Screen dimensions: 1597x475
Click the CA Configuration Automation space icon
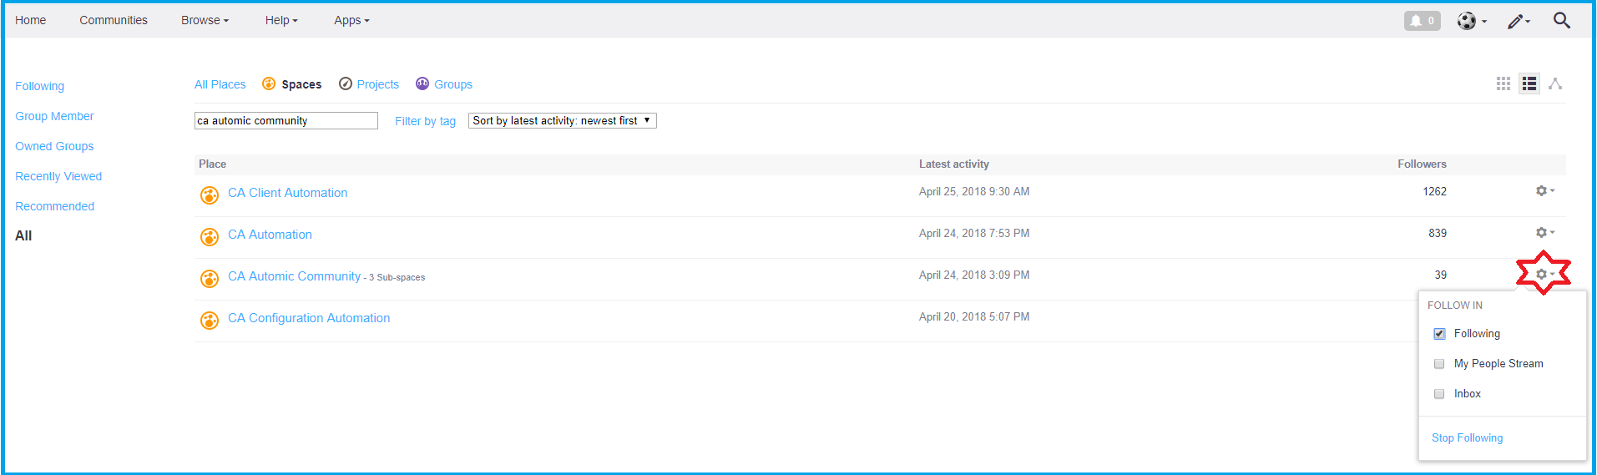[209, 320]
